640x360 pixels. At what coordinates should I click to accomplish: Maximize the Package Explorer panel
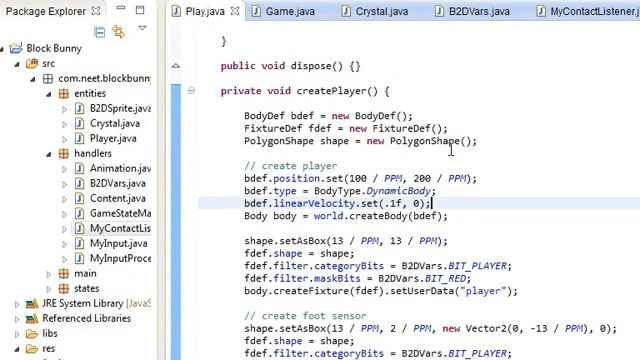coord(140,10)
